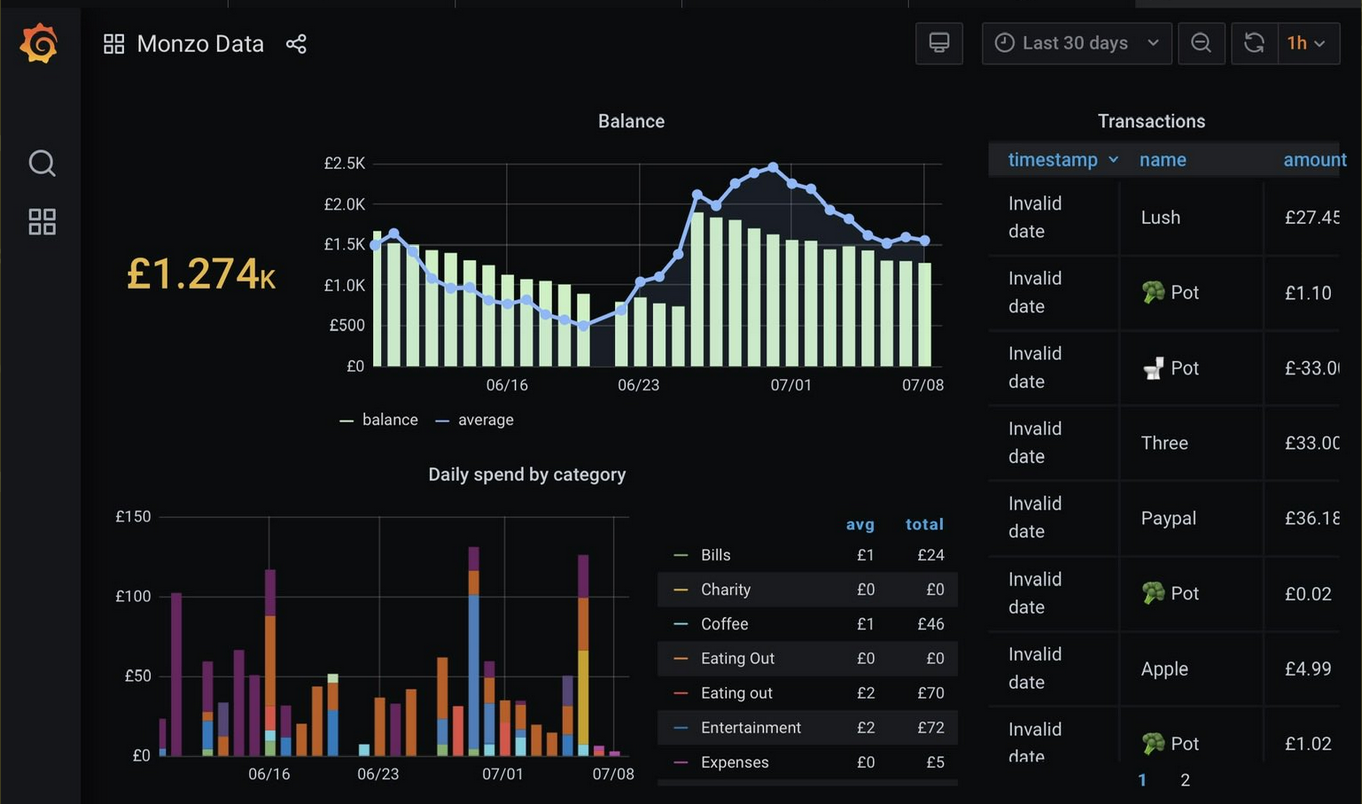The image size is (1362, 804).
Task: Sort legend by total column header
Action: pyautogui.click(x=924, y=524)
